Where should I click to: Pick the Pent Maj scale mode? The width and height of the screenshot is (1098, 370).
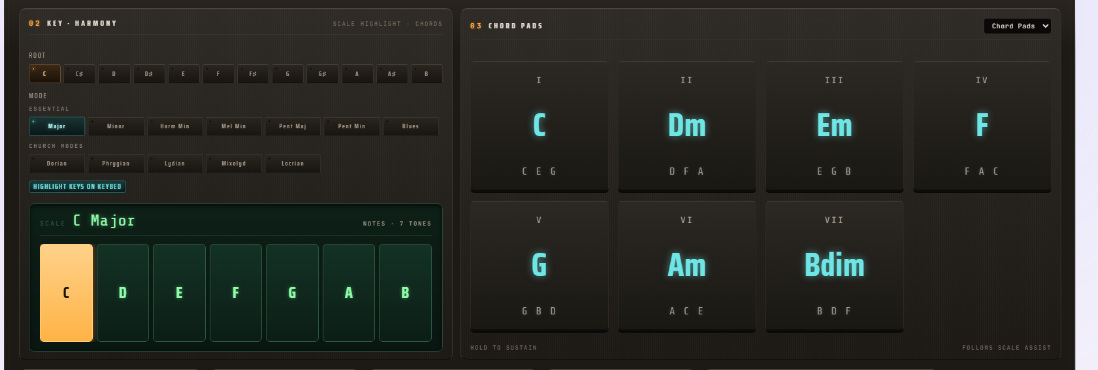point(293,126)
